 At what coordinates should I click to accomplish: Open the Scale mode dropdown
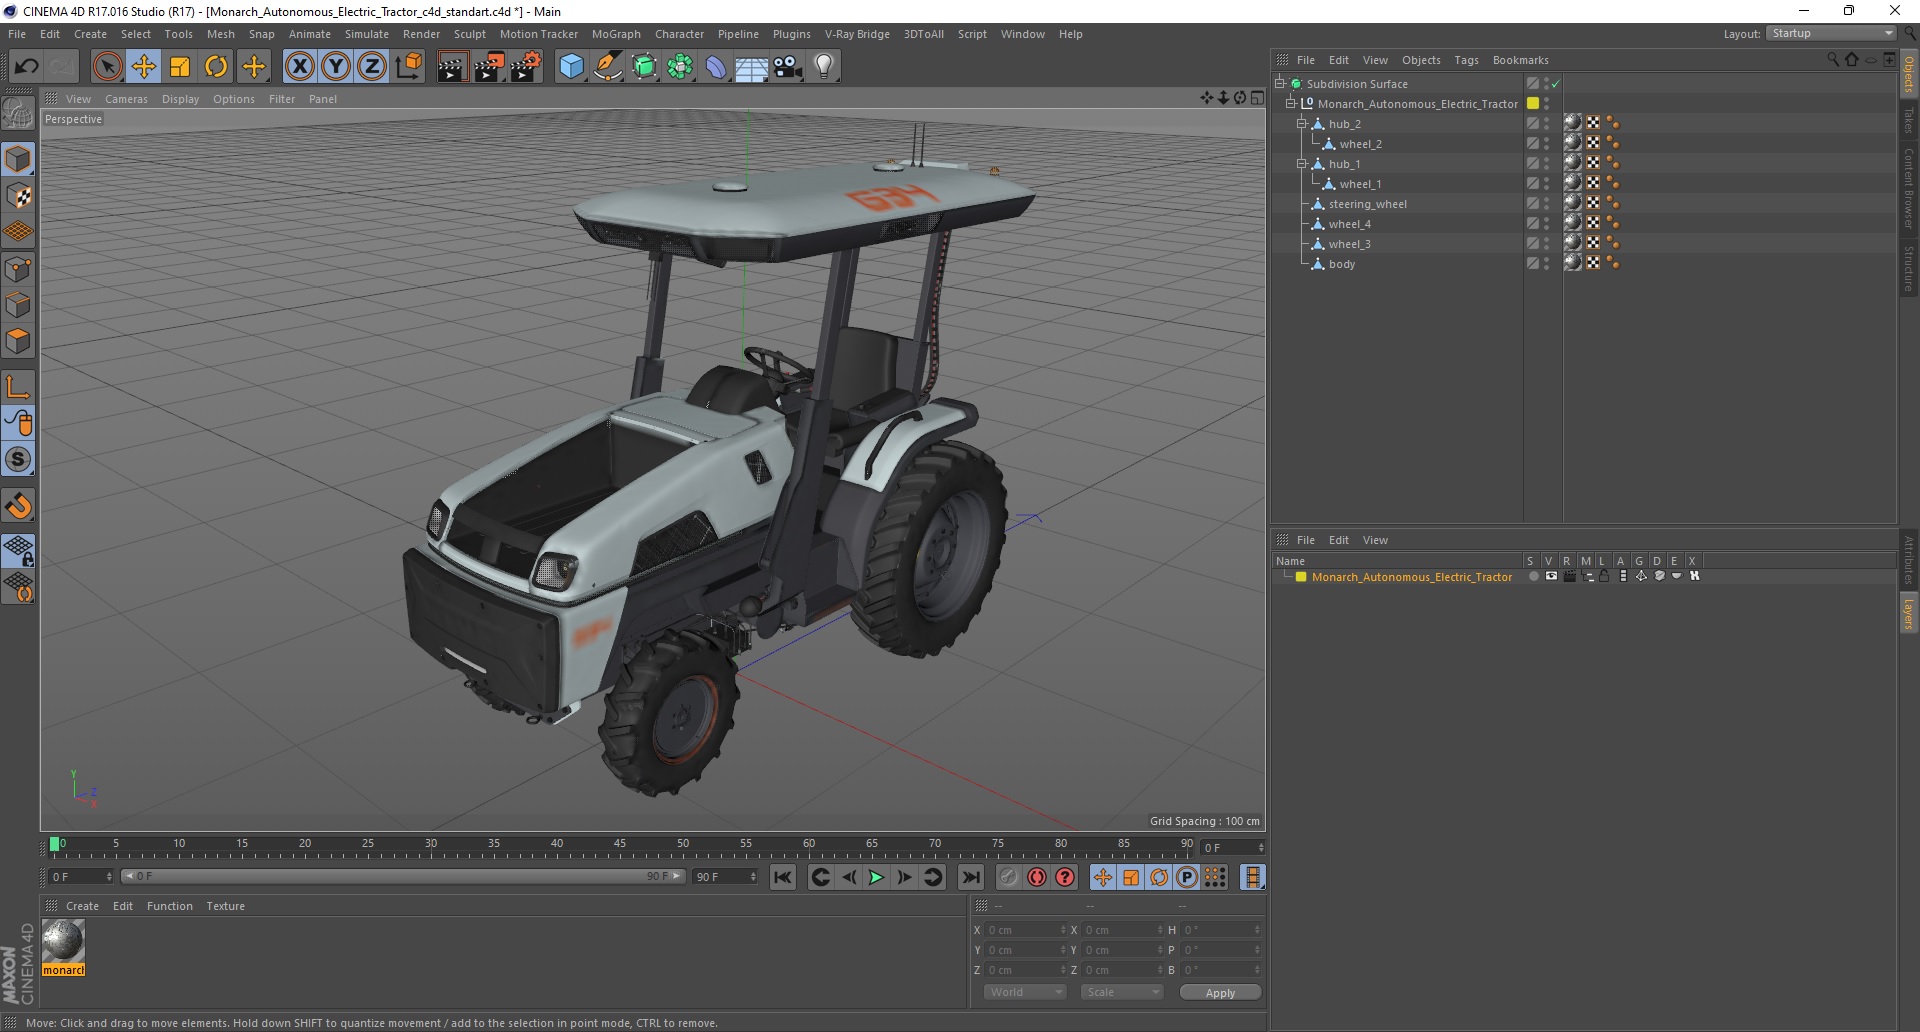pyautogui.click(x=1122, y=992)
